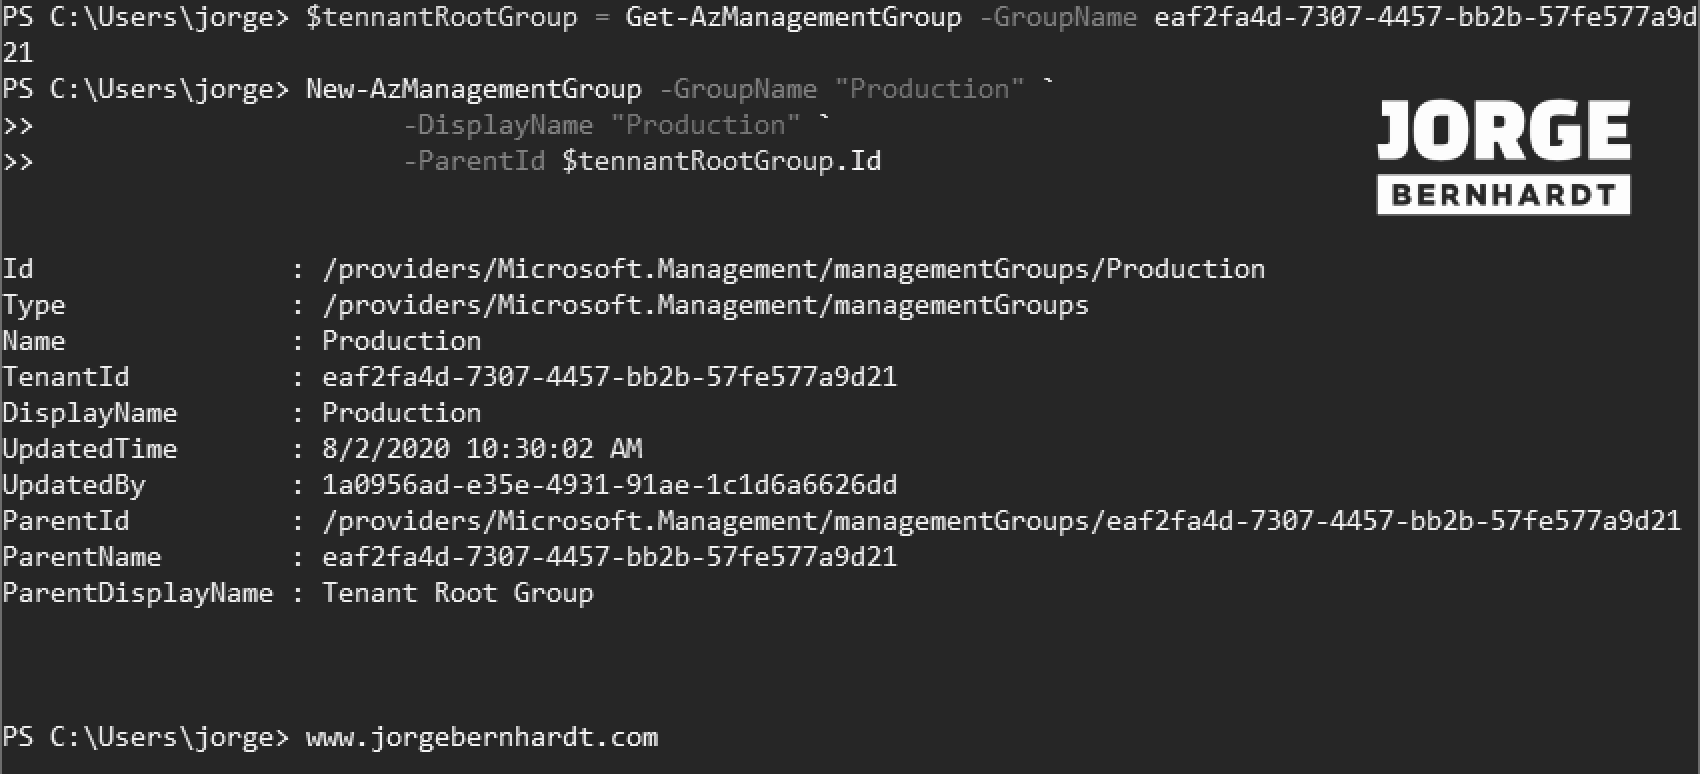1700x774 pixels.
Task: Click the Jorge Bernhardt logo
Action: (1503, 157)
